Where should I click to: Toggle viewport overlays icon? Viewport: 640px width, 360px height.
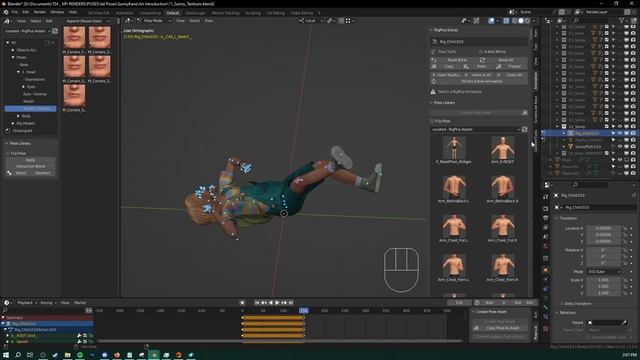click(x=492, y=21)
